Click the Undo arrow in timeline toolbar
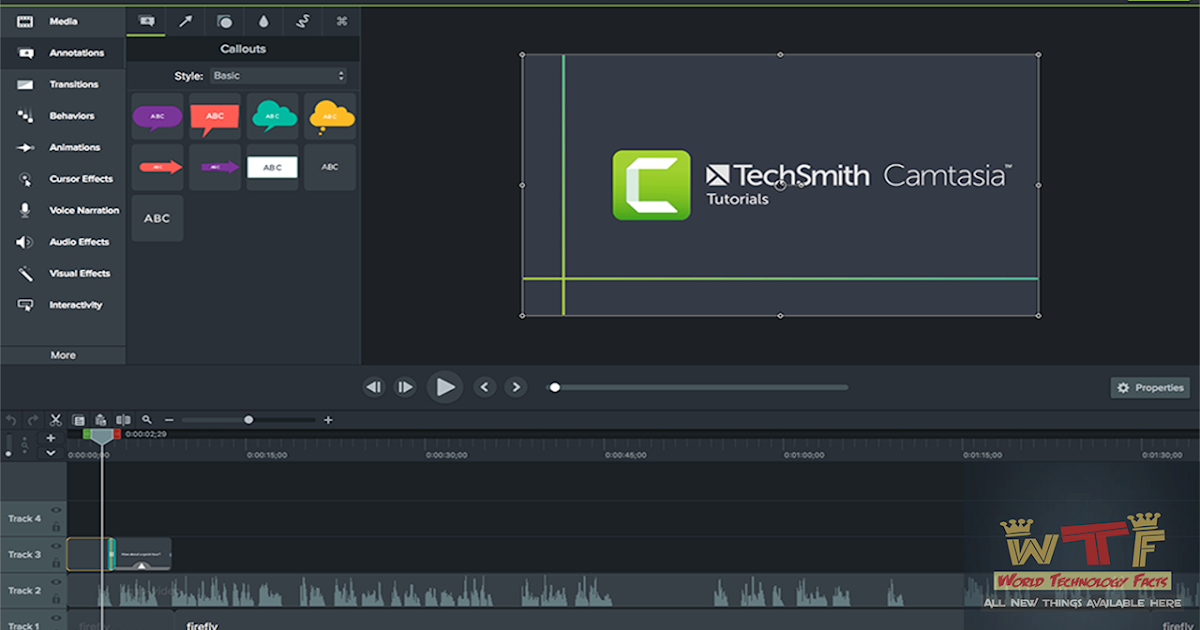 [x=11, y=420]
